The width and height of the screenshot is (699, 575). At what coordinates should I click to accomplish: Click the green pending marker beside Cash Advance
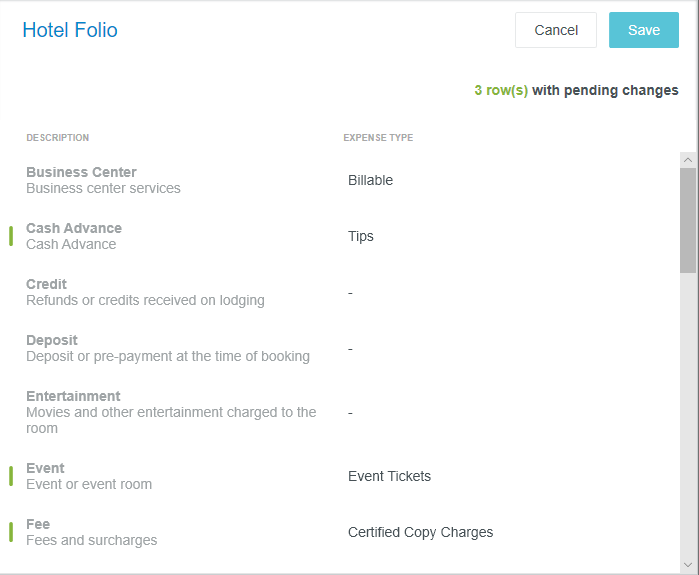point(11,236)
